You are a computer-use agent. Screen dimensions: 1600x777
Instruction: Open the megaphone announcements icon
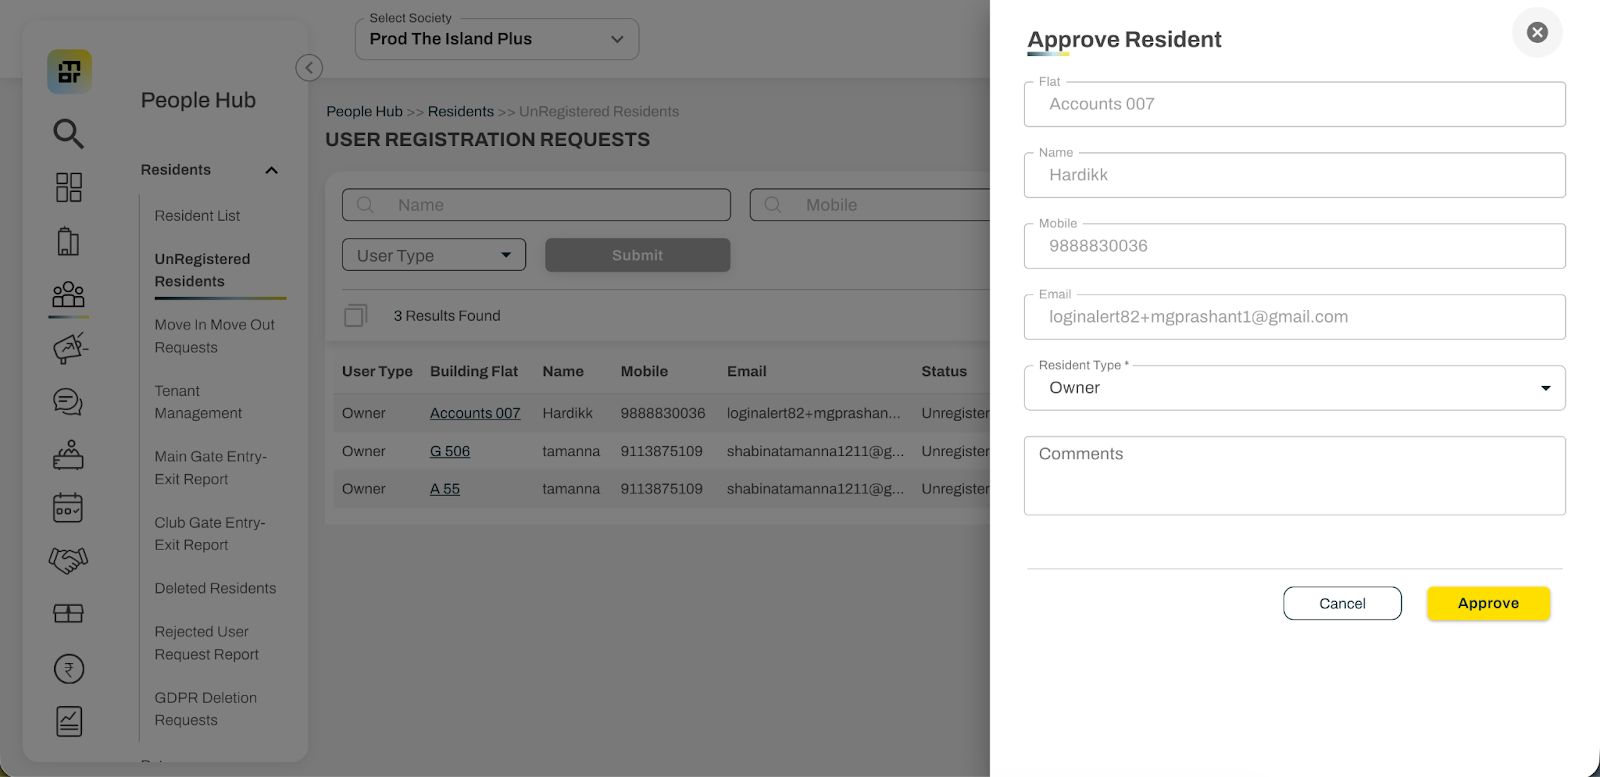tap(69, 348)
